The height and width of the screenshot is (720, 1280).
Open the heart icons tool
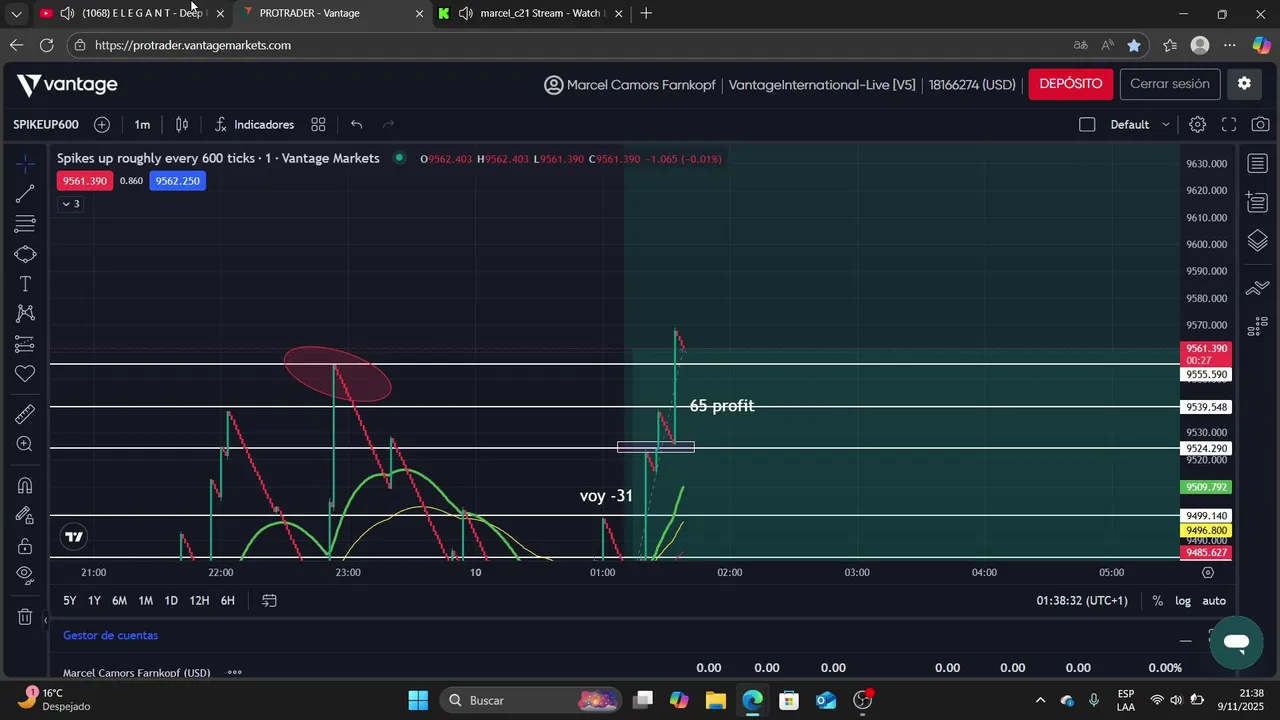(25, 374)
